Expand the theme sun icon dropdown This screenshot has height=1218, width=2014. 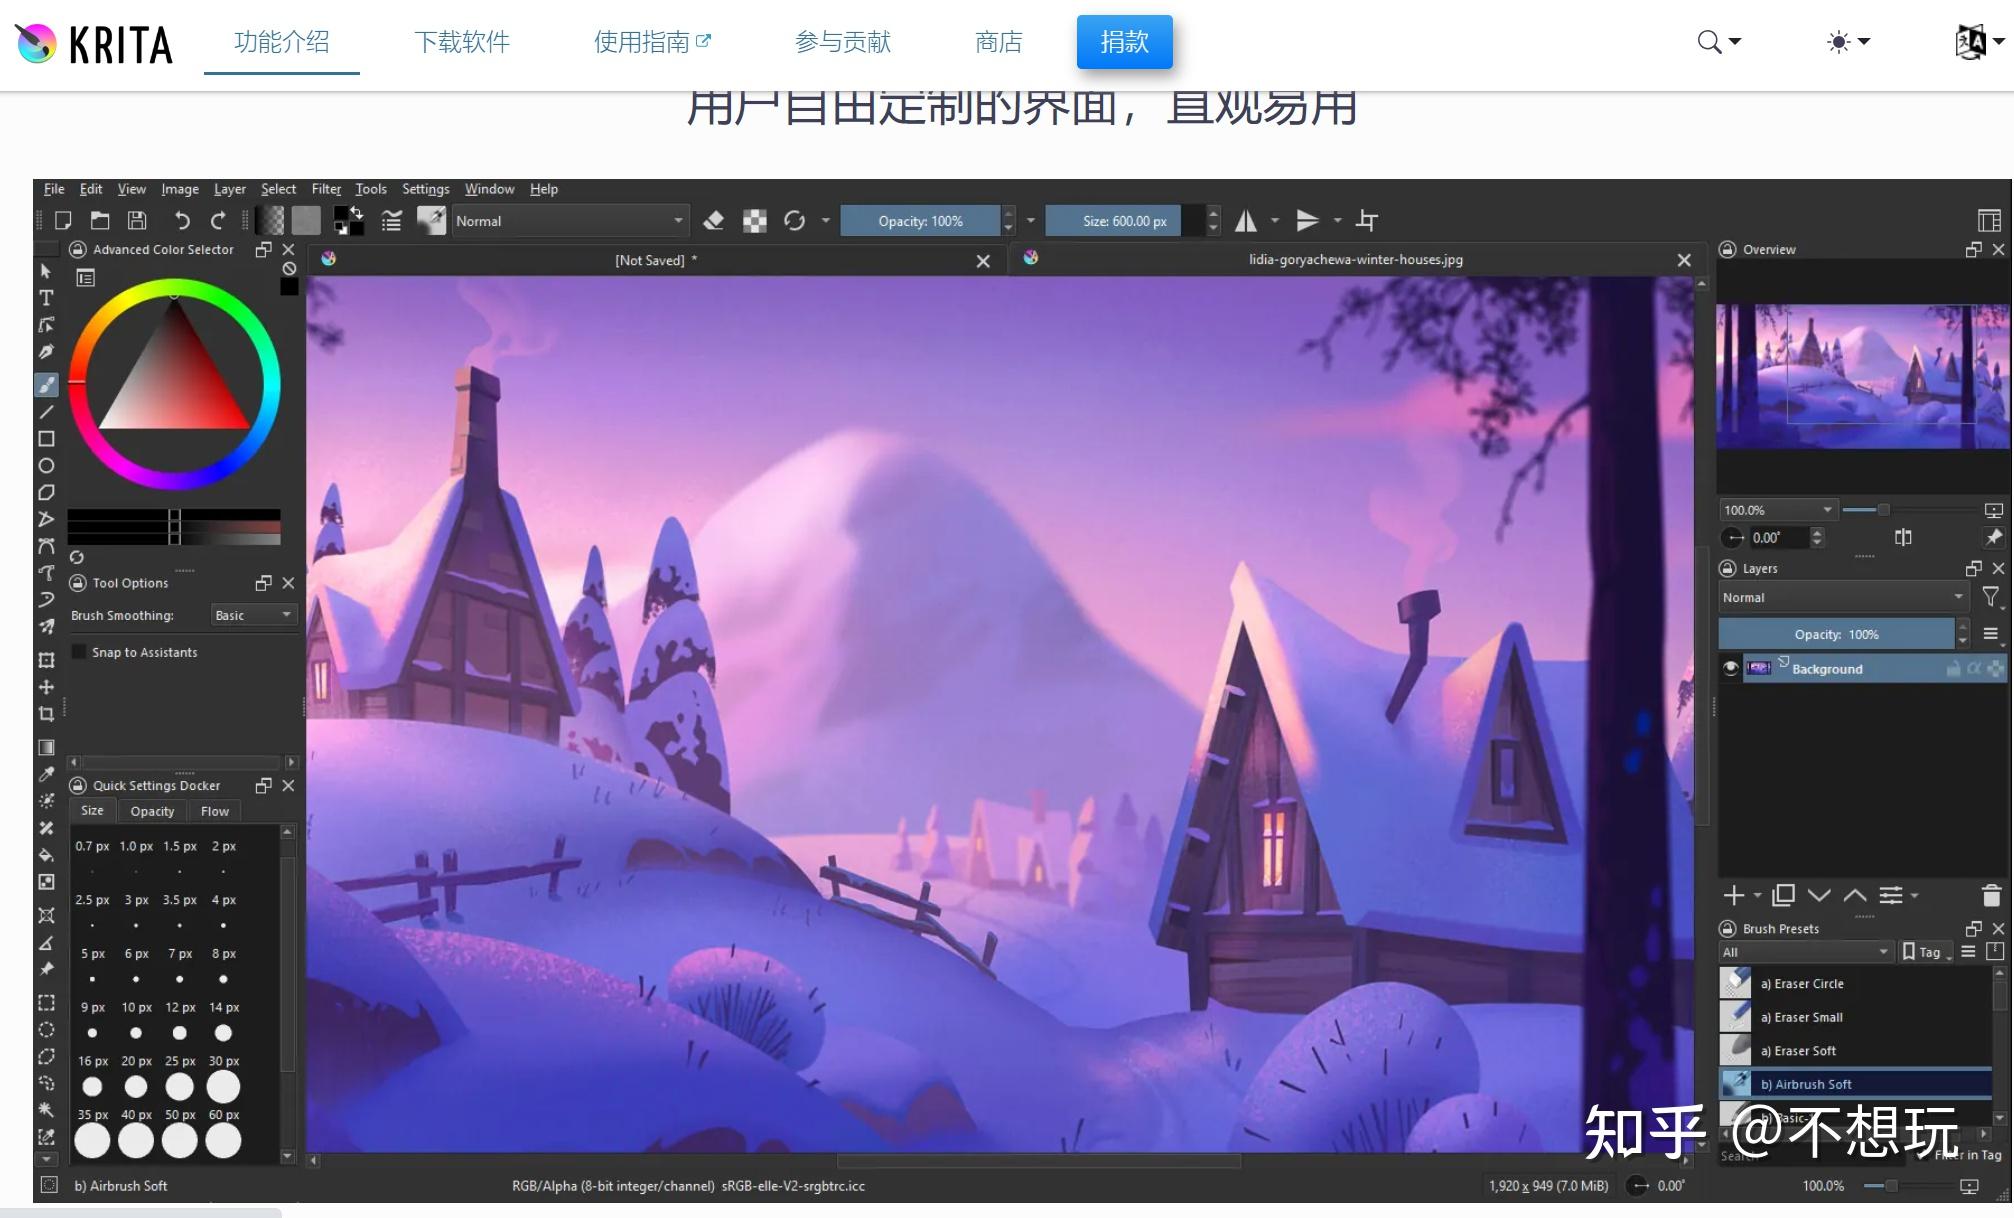[x=1848, y=42]
